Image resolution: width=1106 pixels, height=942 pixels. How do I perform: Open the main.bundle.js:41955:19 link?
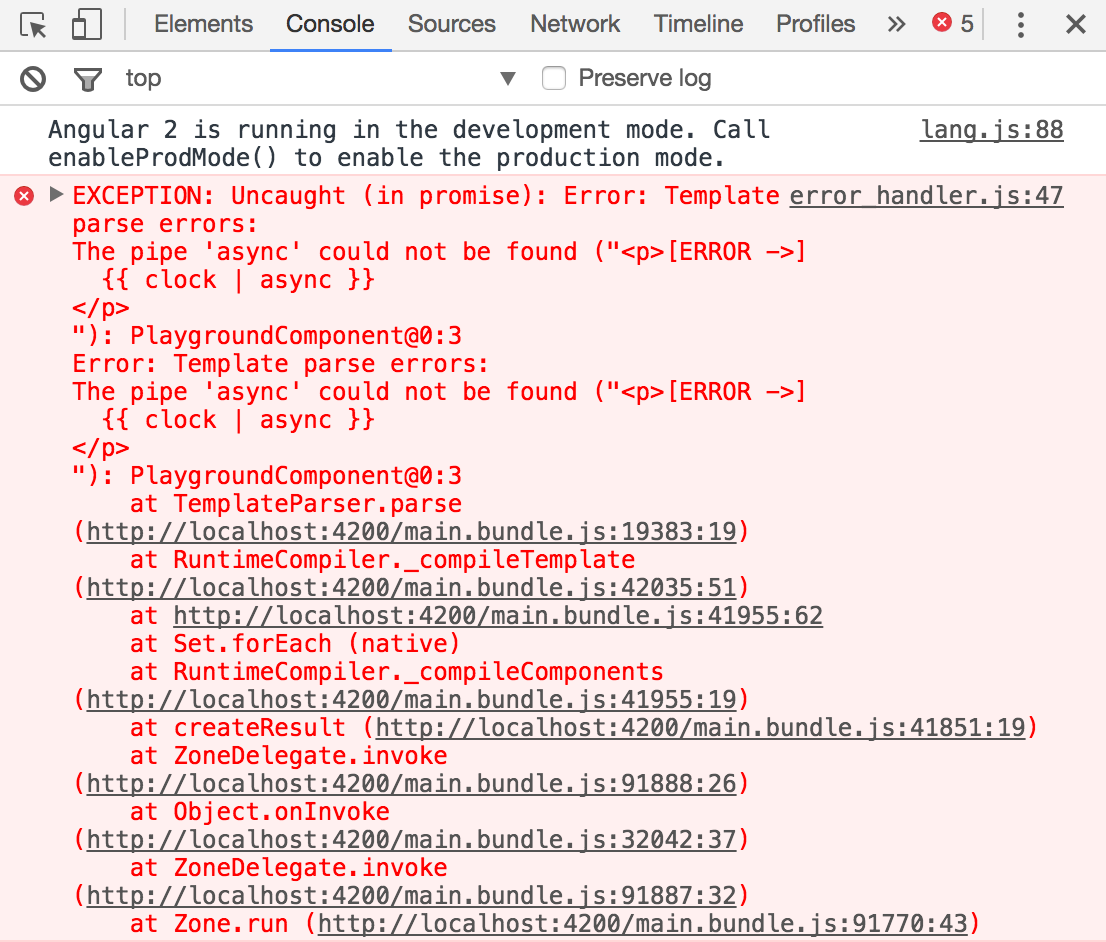click(411, 699)
